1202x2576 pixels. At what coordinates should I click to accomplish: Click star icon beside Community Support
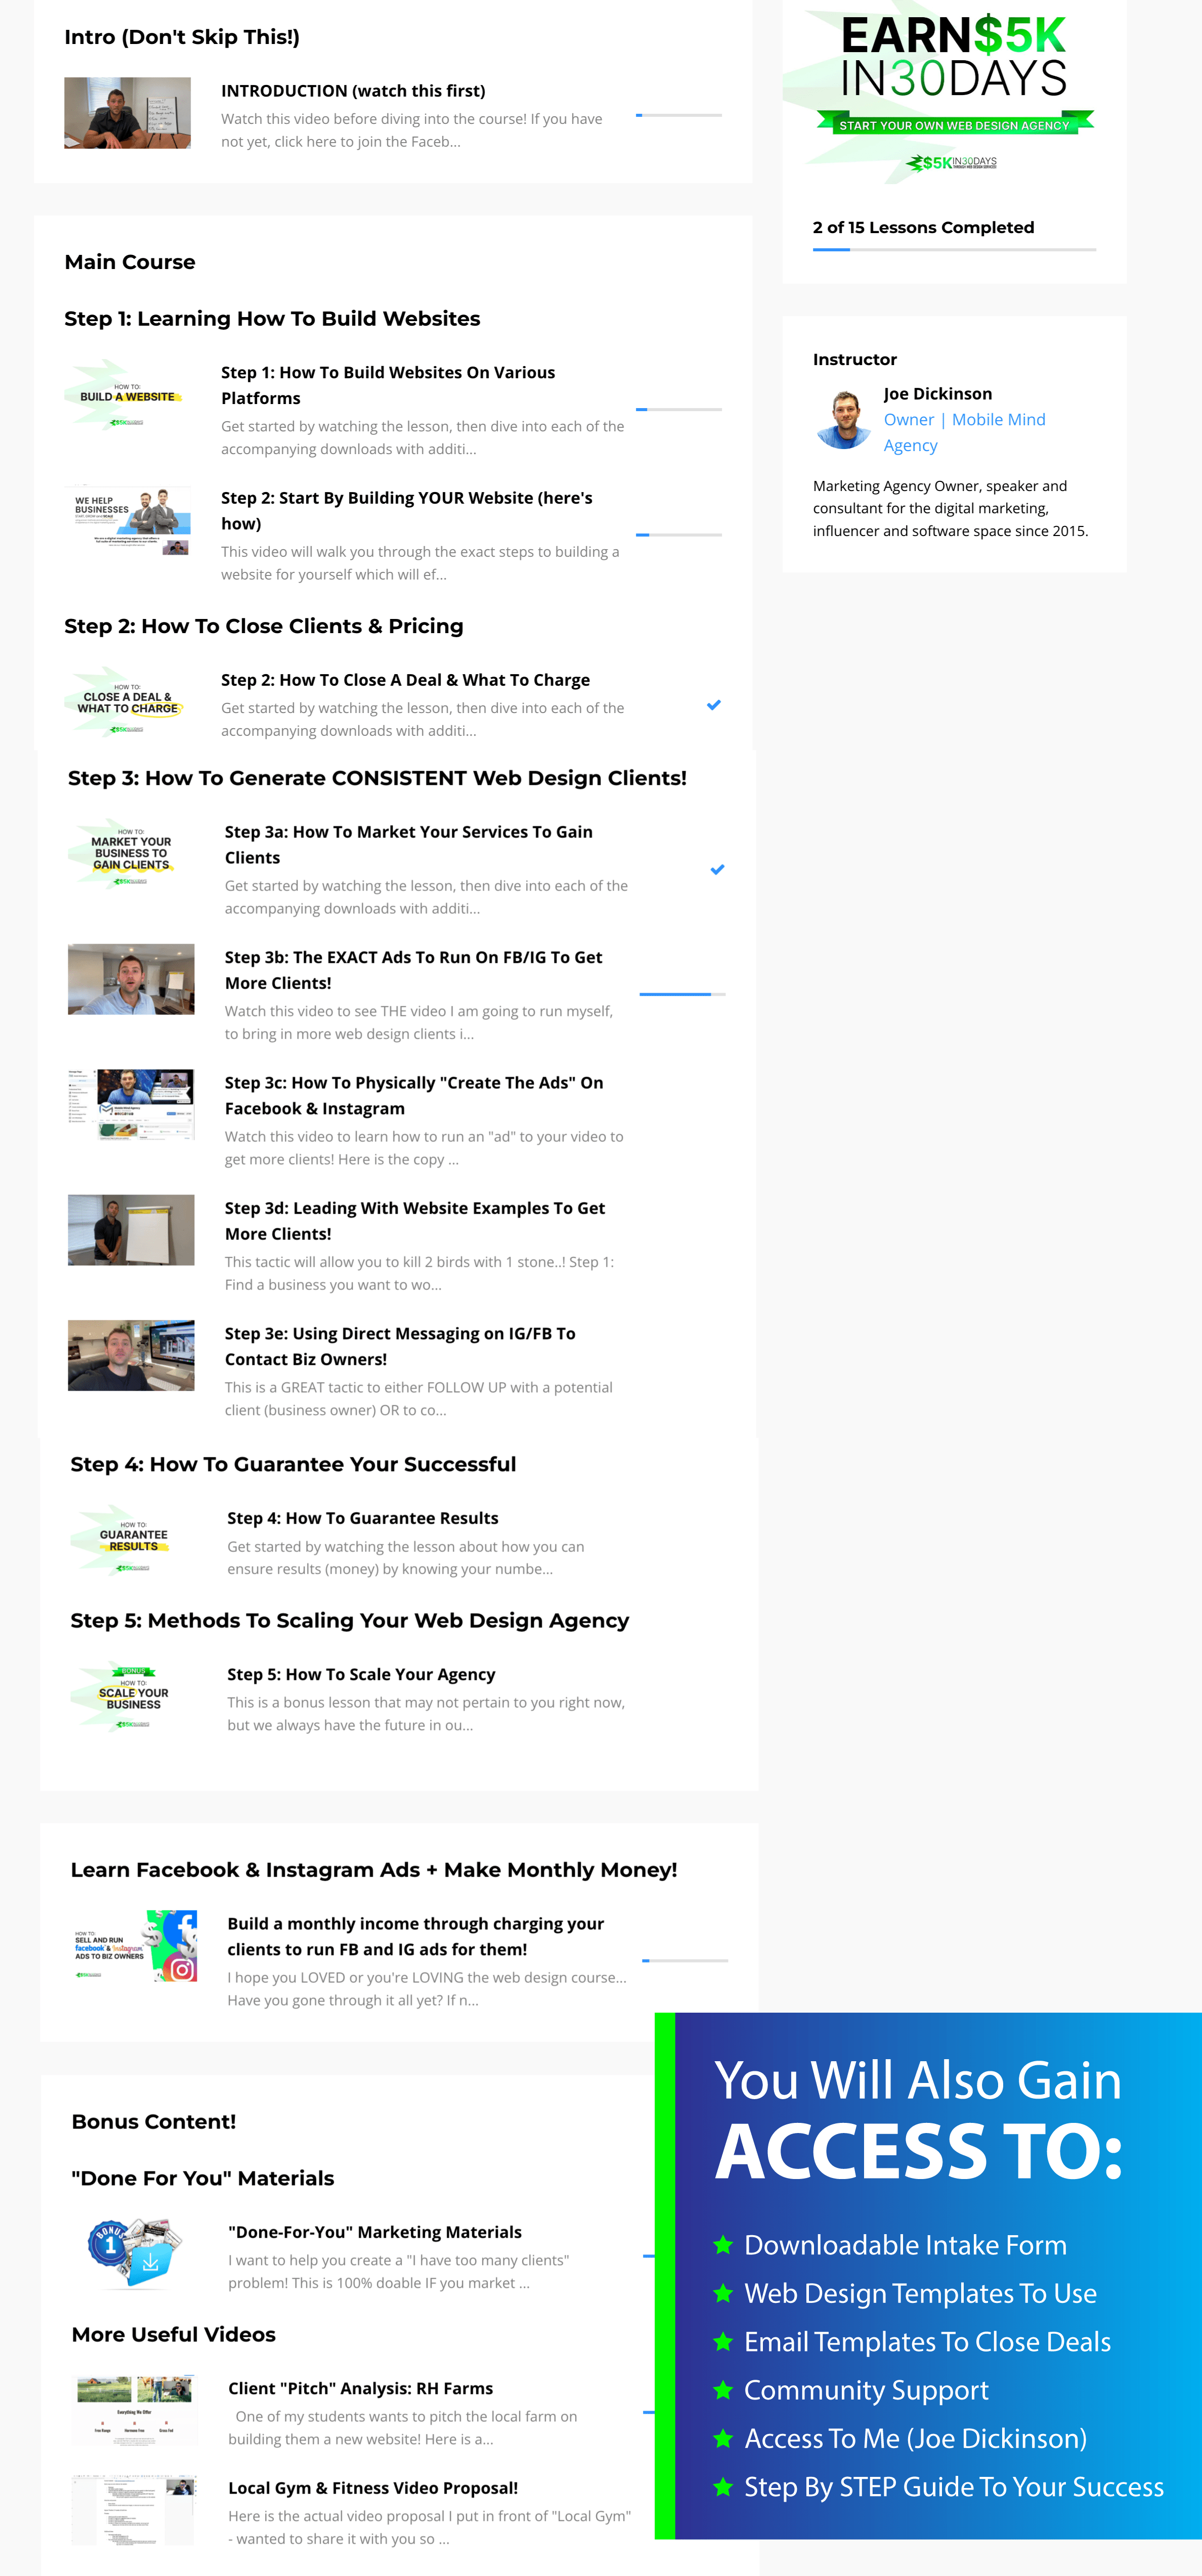(723, 2390)
